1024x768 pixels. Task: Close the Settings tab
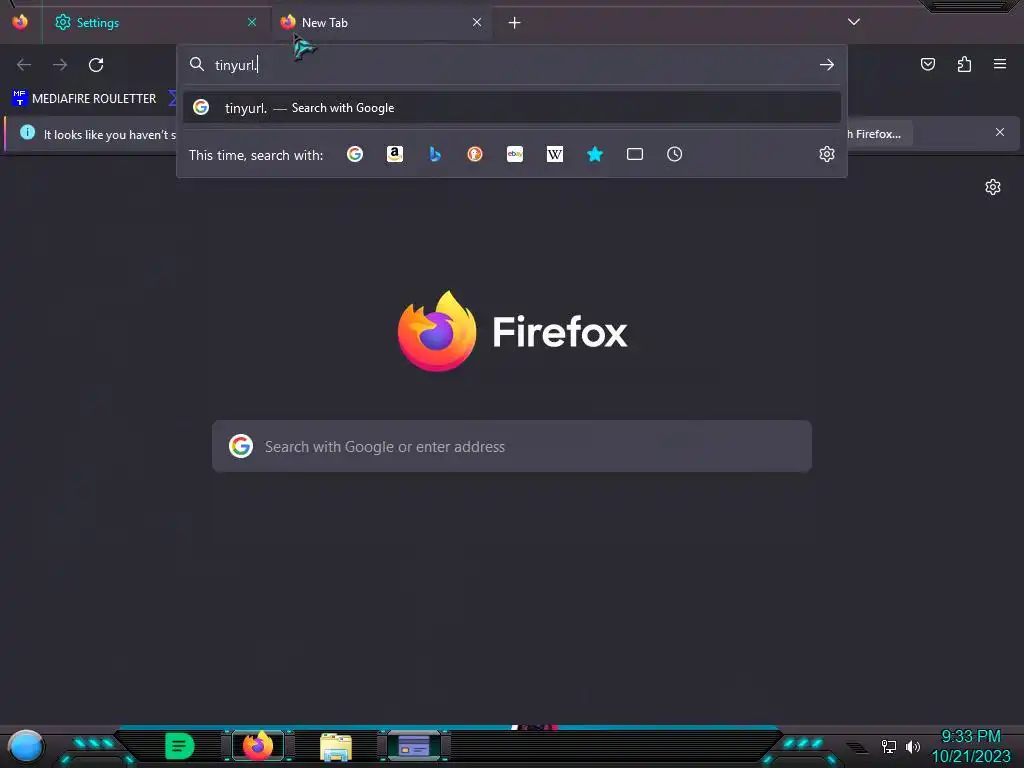(252, 22)
